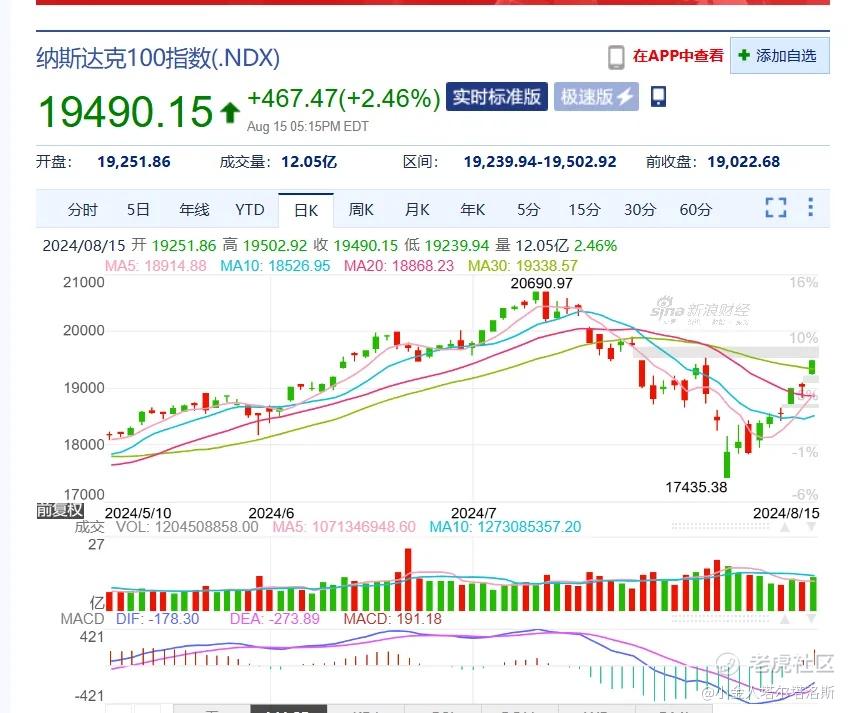Select the 日K tab
851x713 pixels.
306,210
